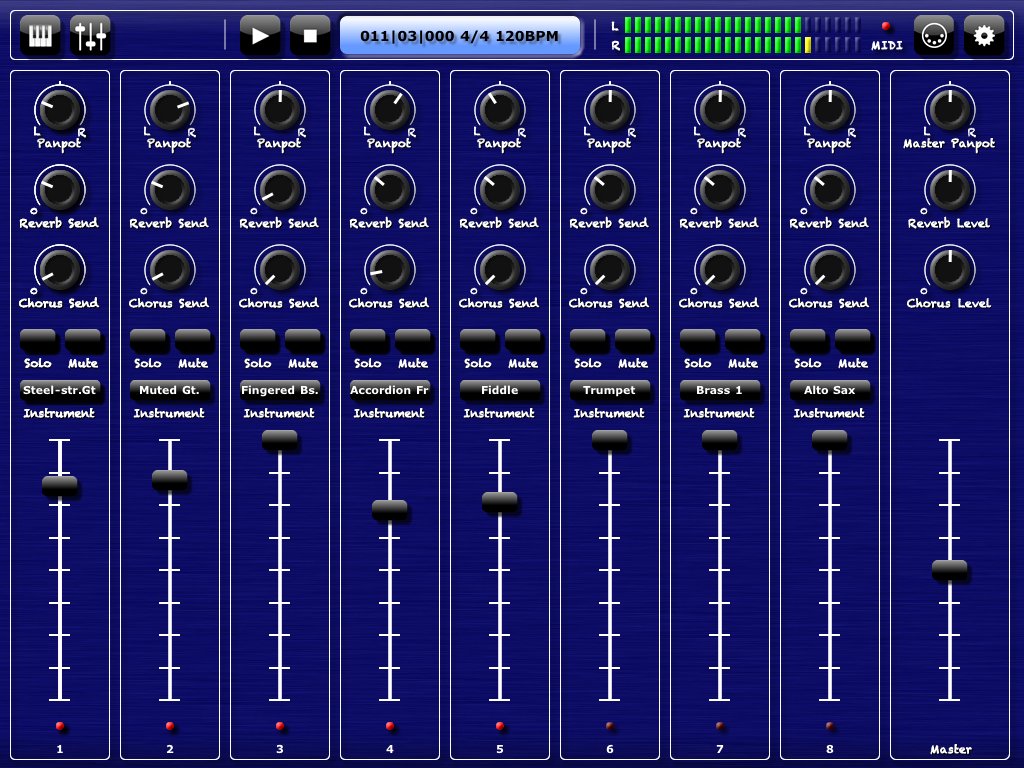Click the channel 1 Panpot knob
This screenshot has width=1024, height=768.
60,109
